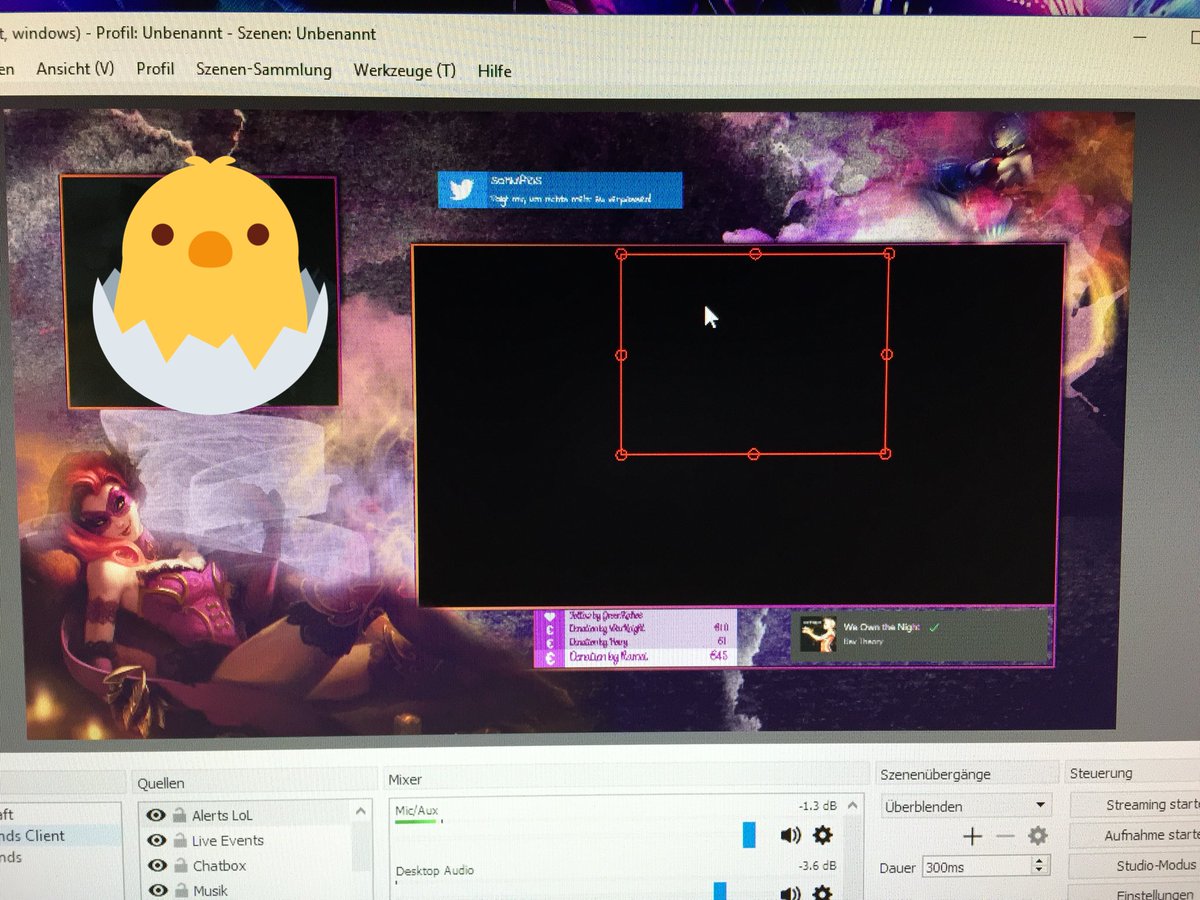Add a scene transition with plus icon
Image resolution: width=1200 pixels, height=900 pixels.
click(972, 836)
